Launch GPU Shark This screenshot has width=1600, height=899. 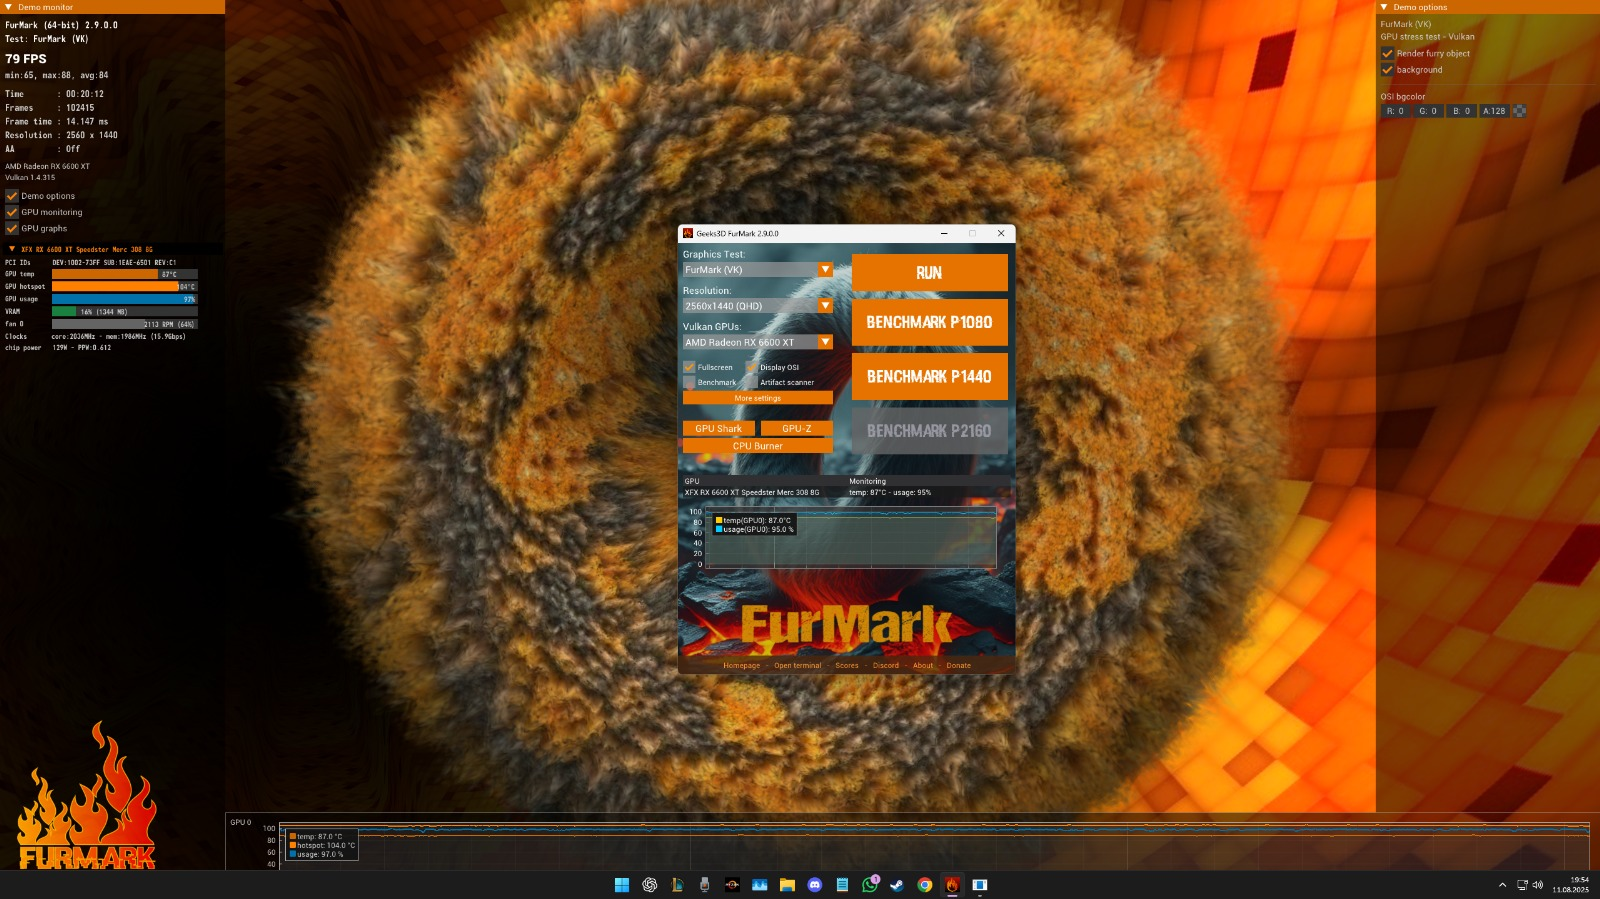click(x=718, y=428)
